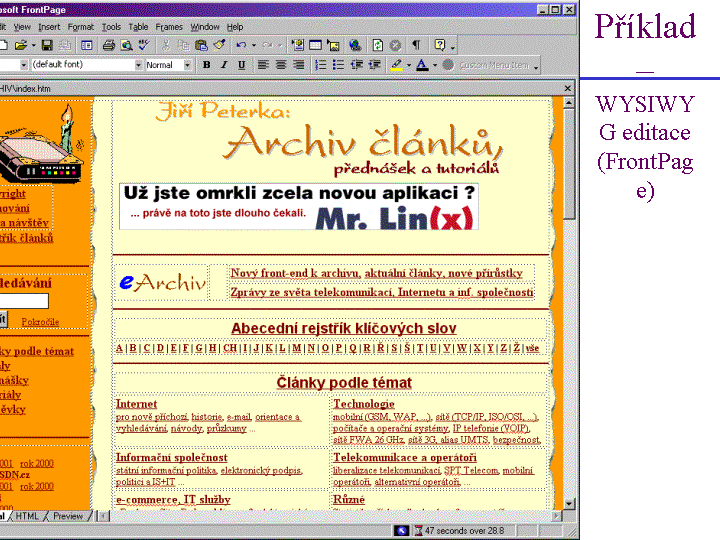Insert Component toolbar icon
720x540 pixels.
pos(298,45)
